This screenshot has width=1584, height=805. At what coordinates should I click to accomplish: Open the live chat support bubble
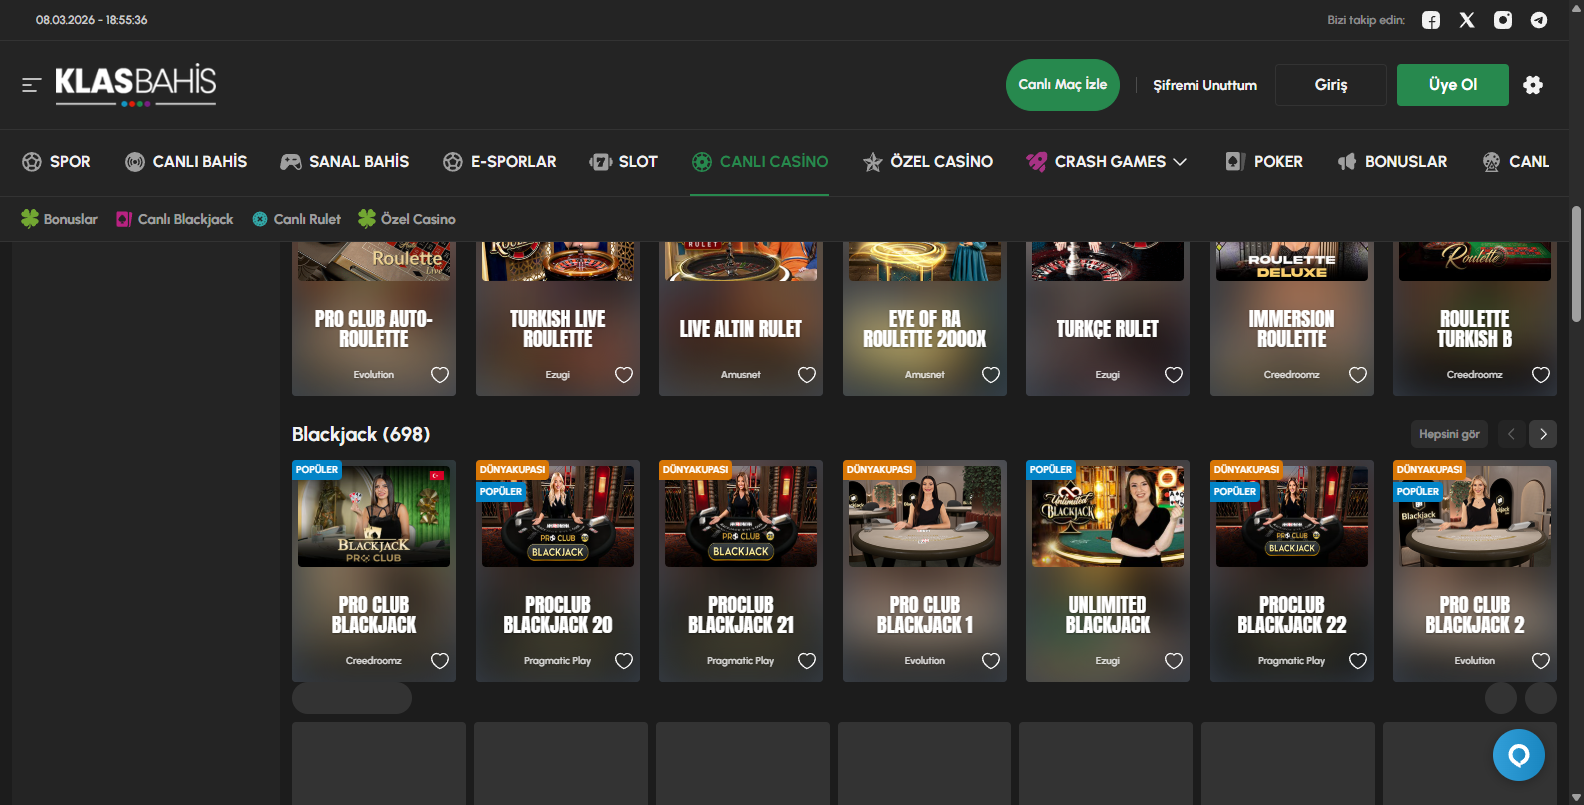[1519, 755]
